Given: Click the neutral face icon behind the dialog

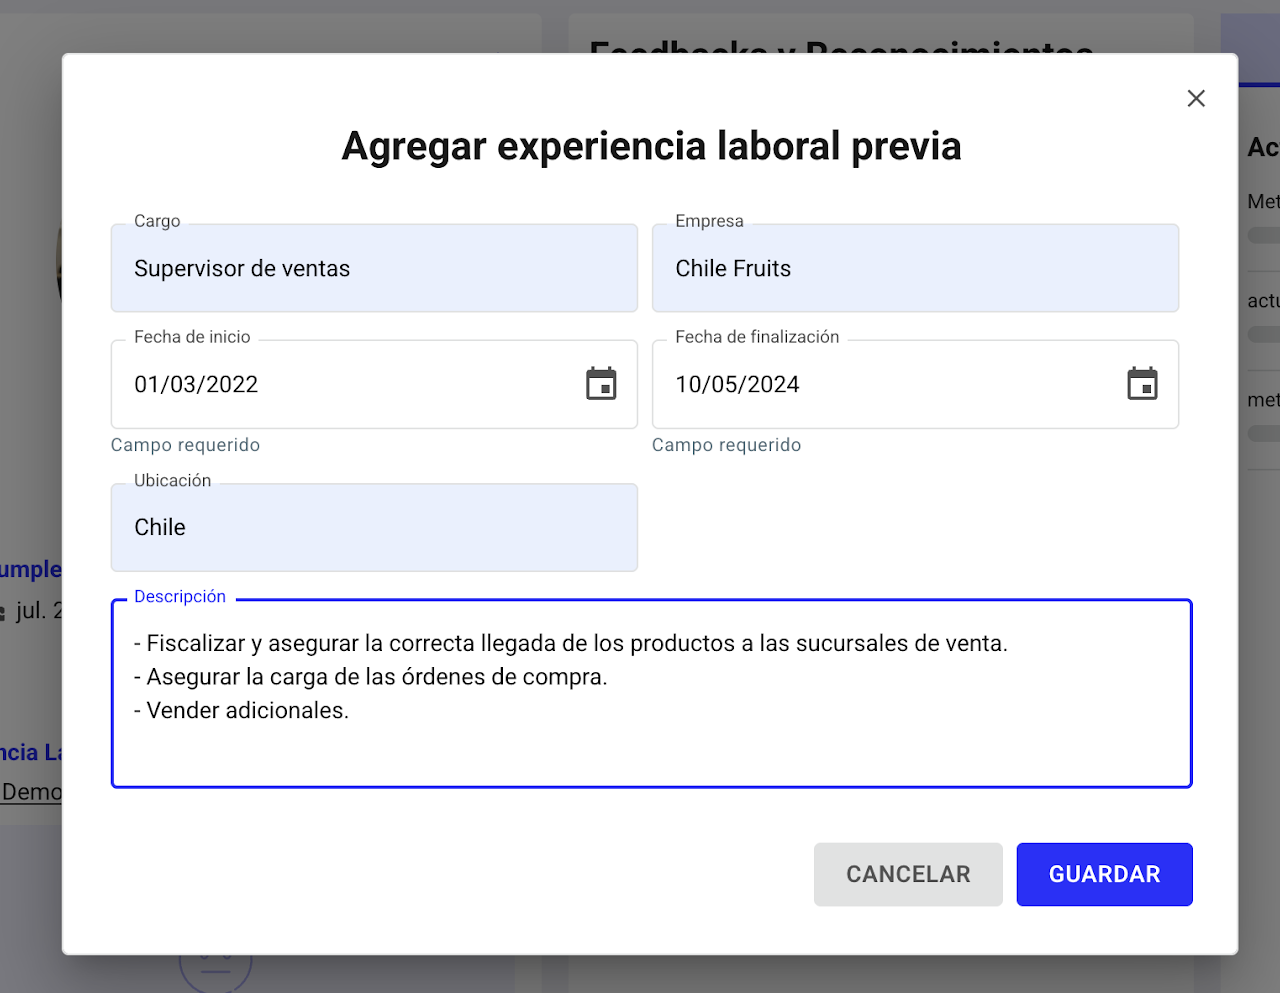Looking at the screenshot, I should [x=215, y=967].
